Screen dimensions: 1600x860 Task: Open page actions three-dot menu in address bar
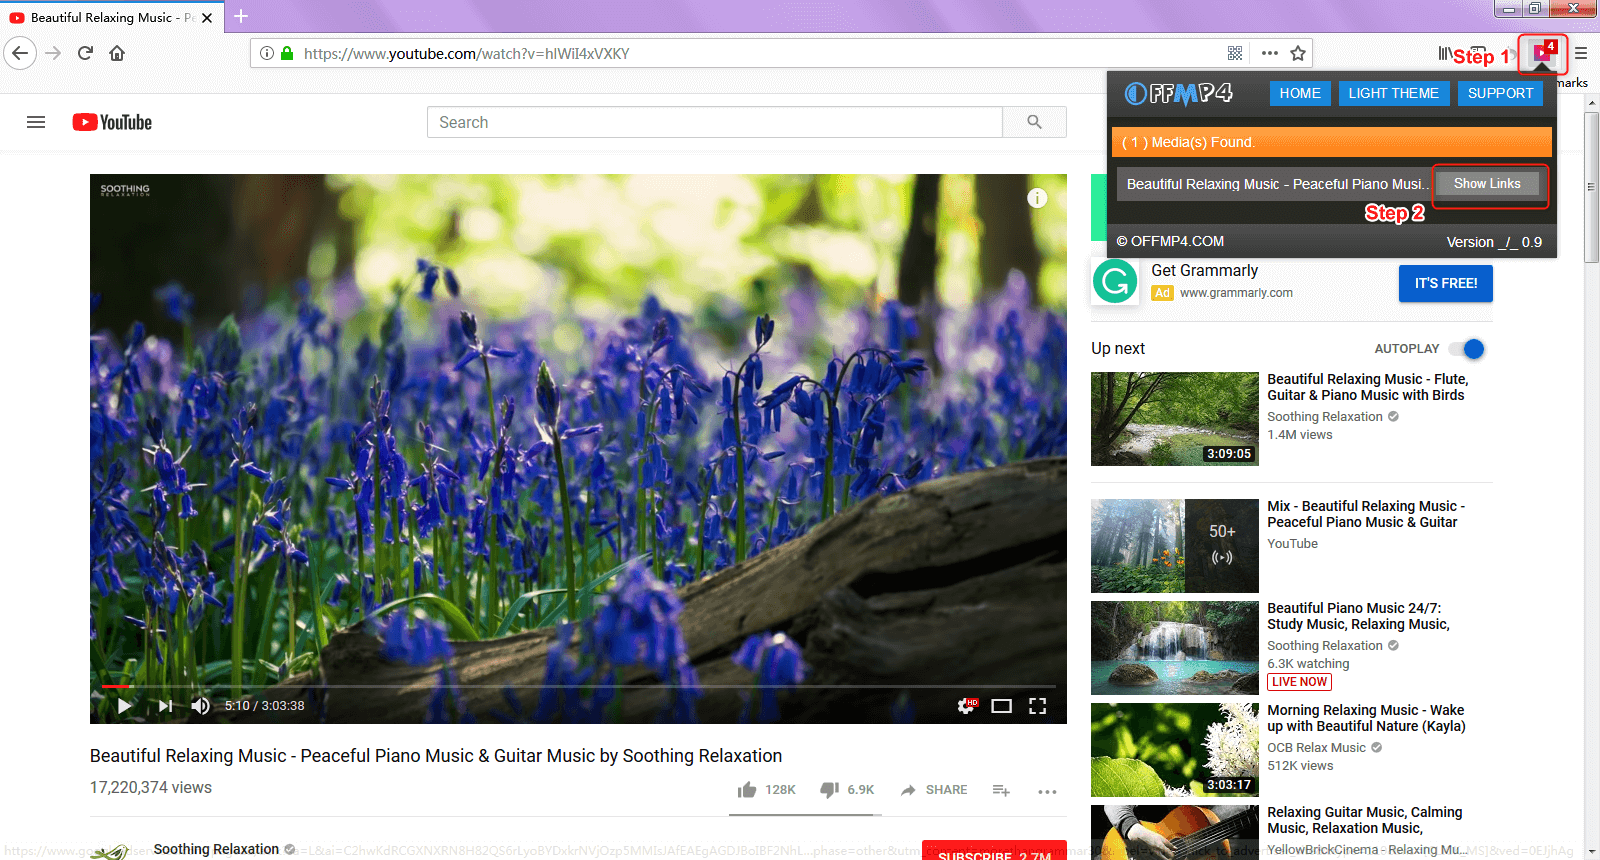[x=1269, y=54]
